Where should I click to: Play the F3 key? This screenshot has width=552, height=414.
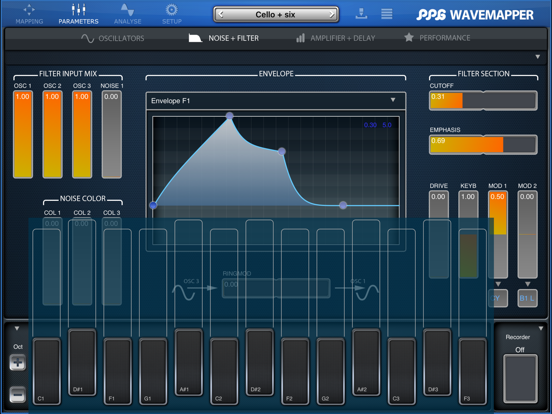click(473, 371)
